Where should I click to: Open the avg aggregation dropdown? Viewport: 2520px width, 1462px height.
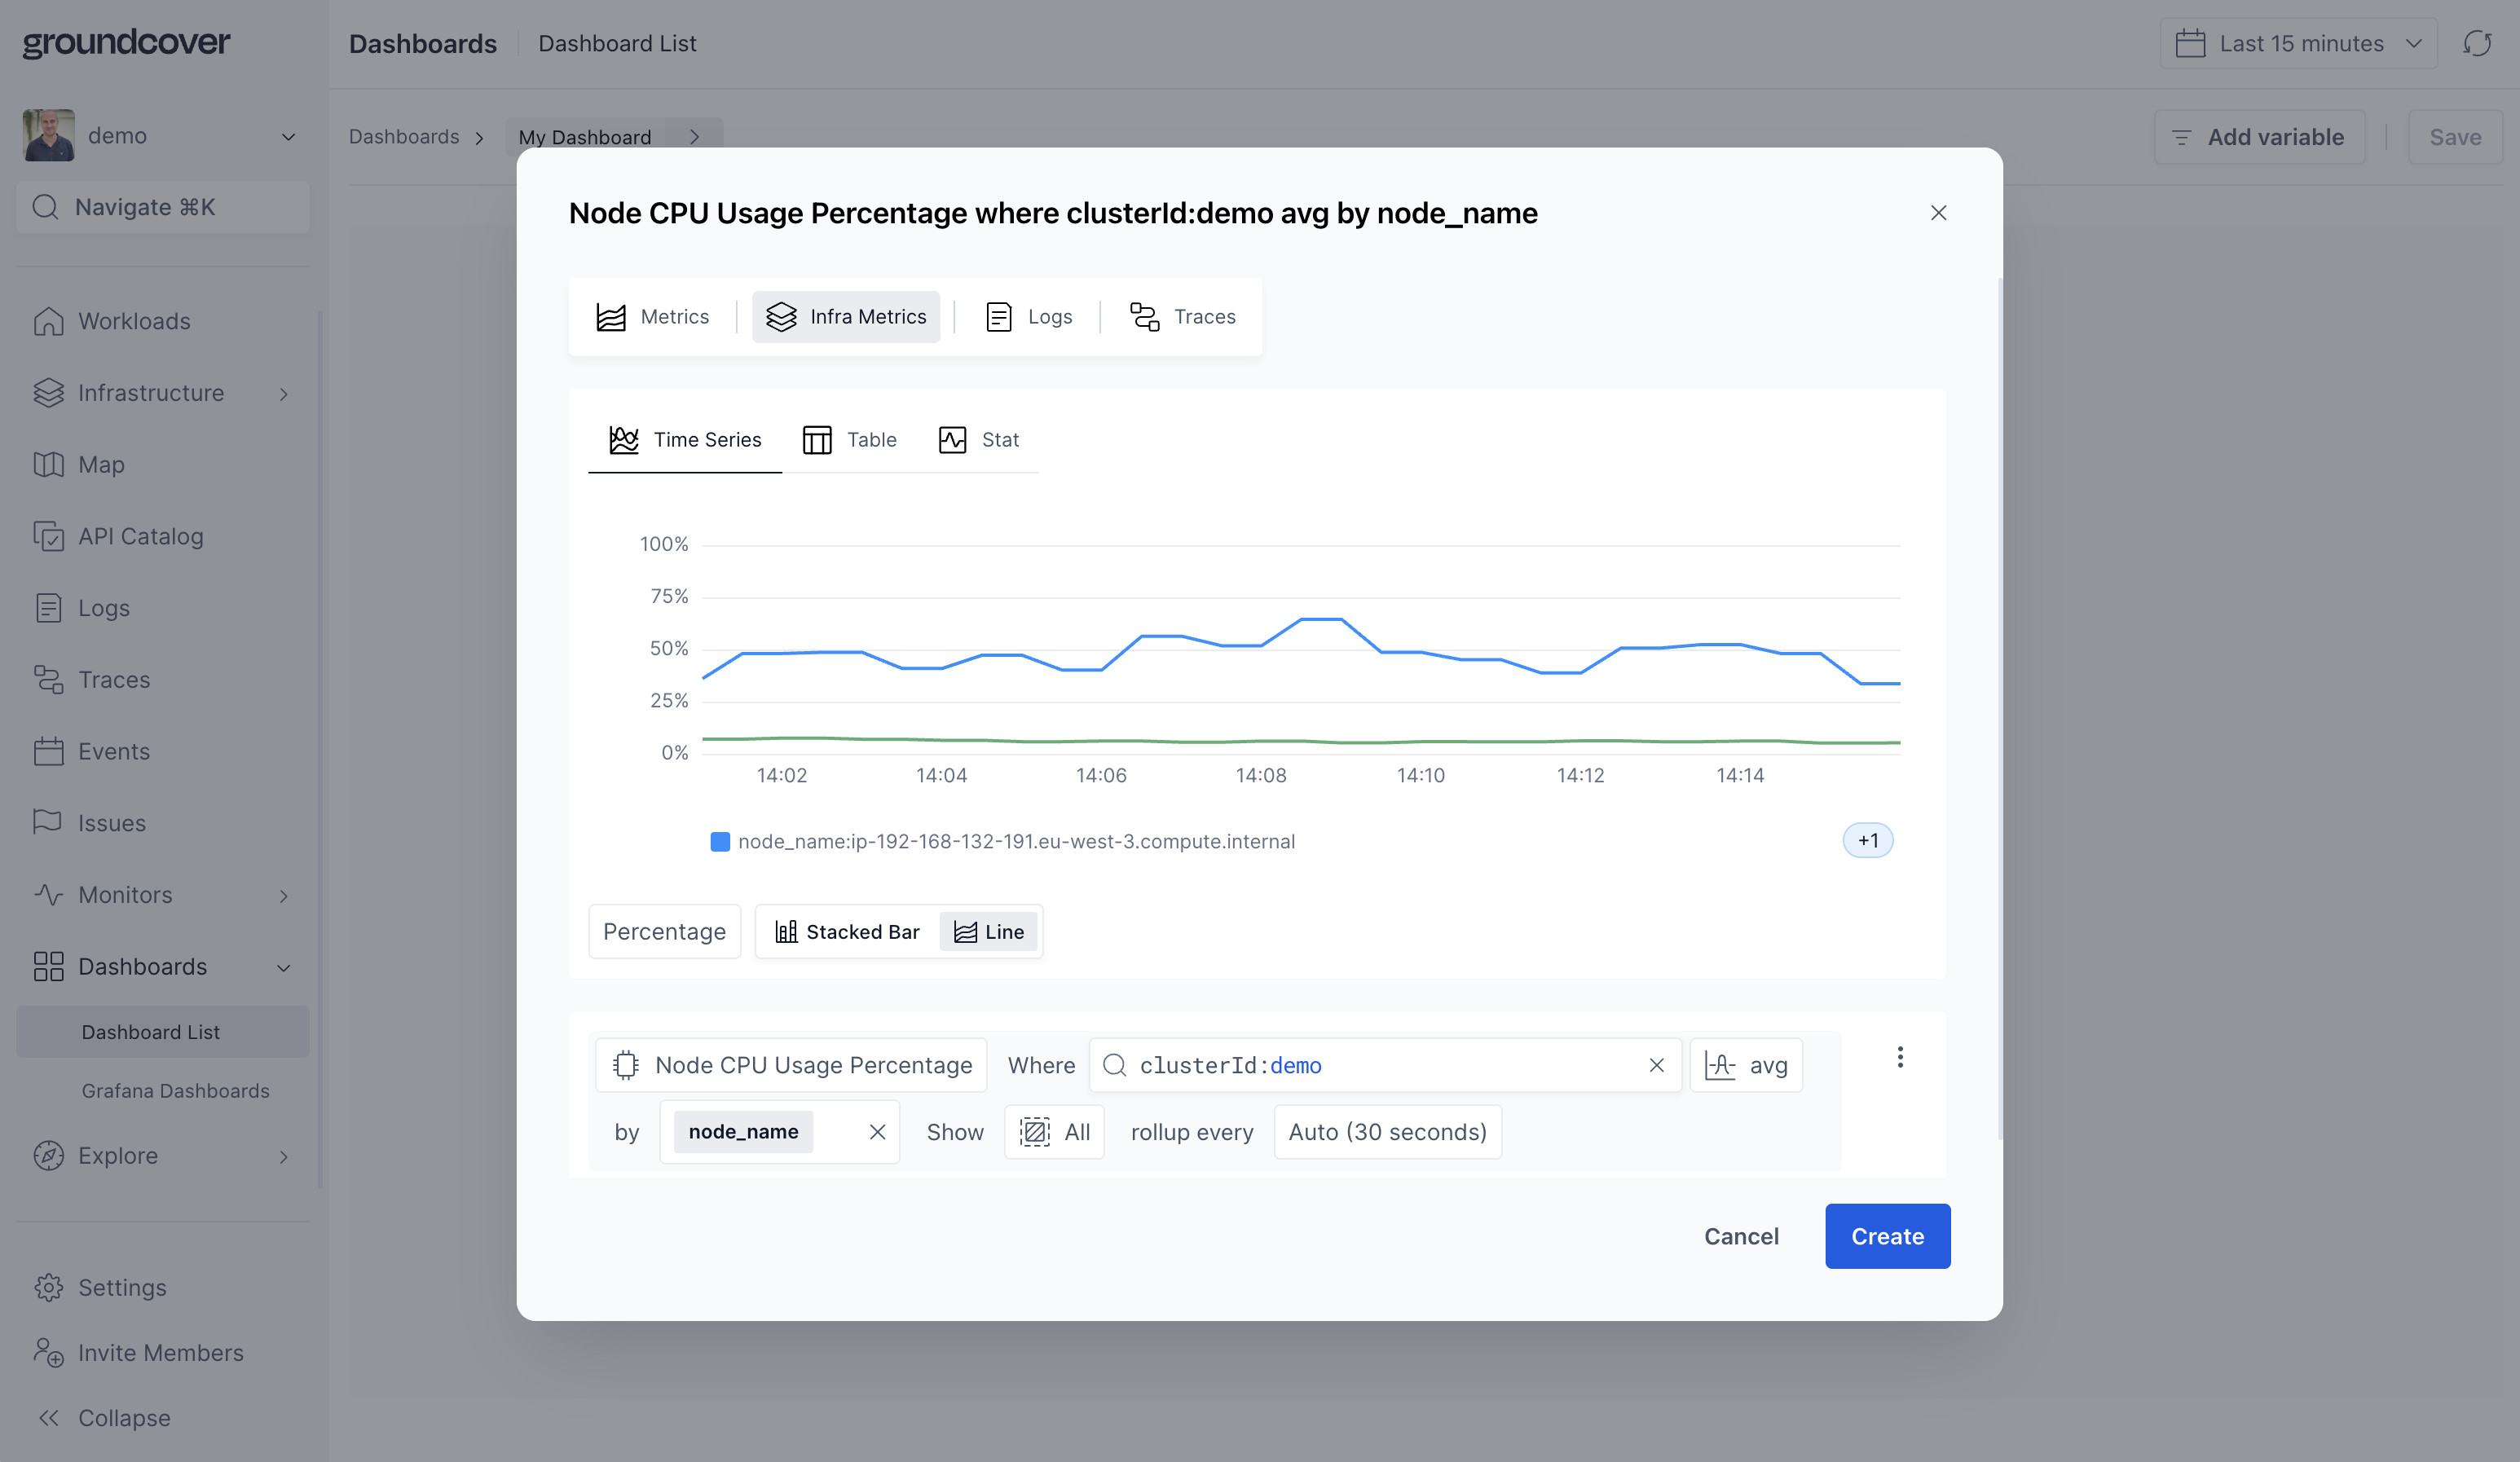click(1746, 1065)
